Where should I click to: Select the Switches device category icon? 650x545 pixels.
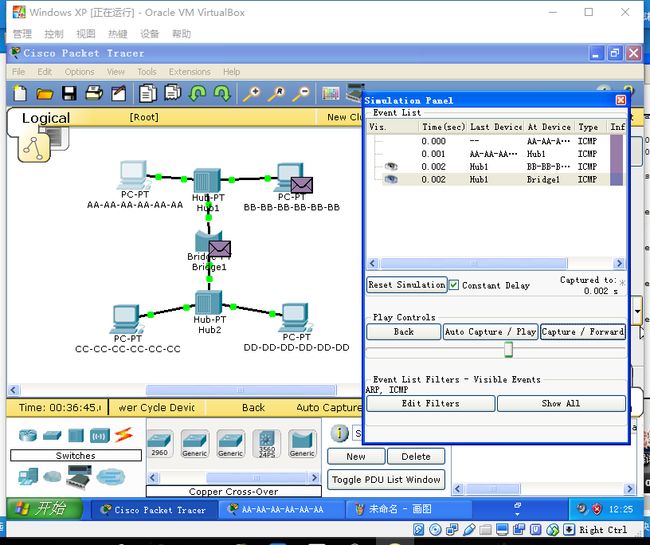52,435
